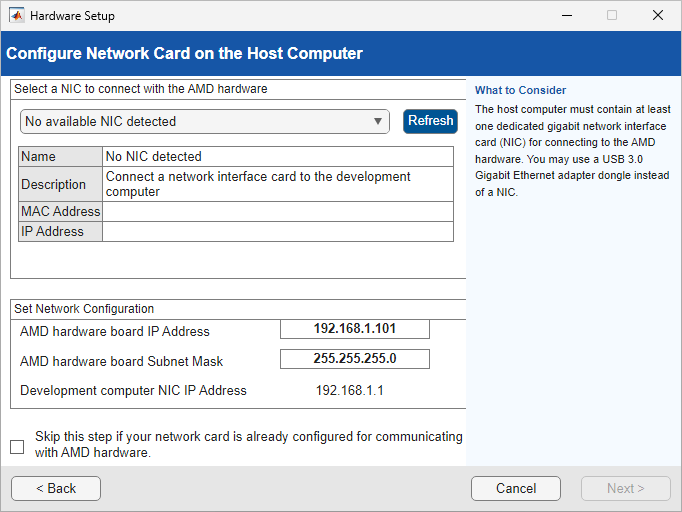Click the Development computer NIC IP value
The width and height of the screenshot is (682, 512).
(x=350, y=390)
